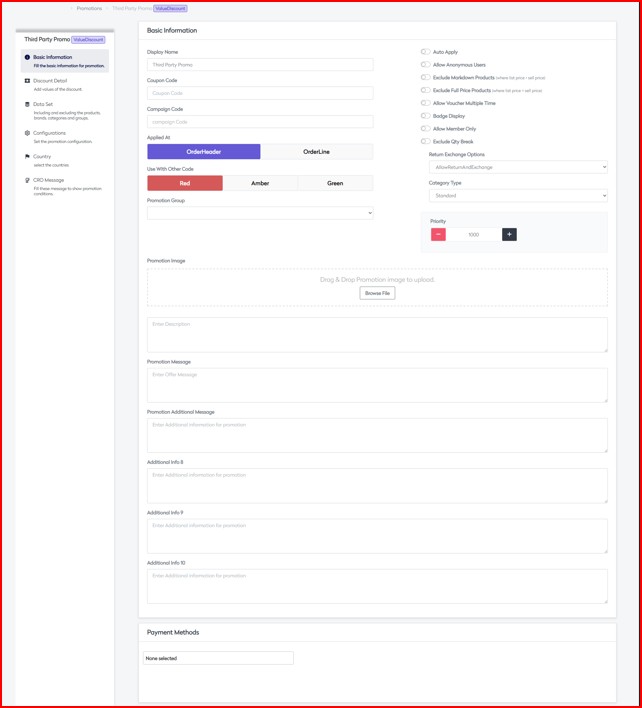Toggle Allow Anonymous Users switch
The image size is (642, 708).
point(425,65)
